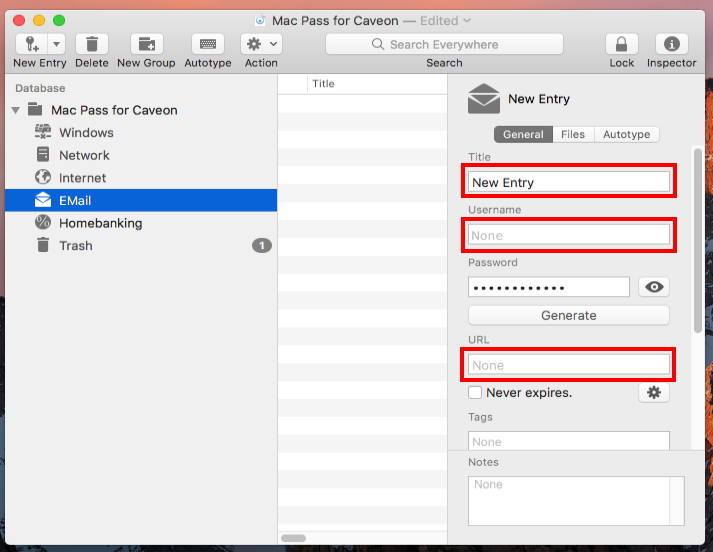Select the EMail group
The height and width of the screenshot is (552, 713).
click(x=141, y=201)
